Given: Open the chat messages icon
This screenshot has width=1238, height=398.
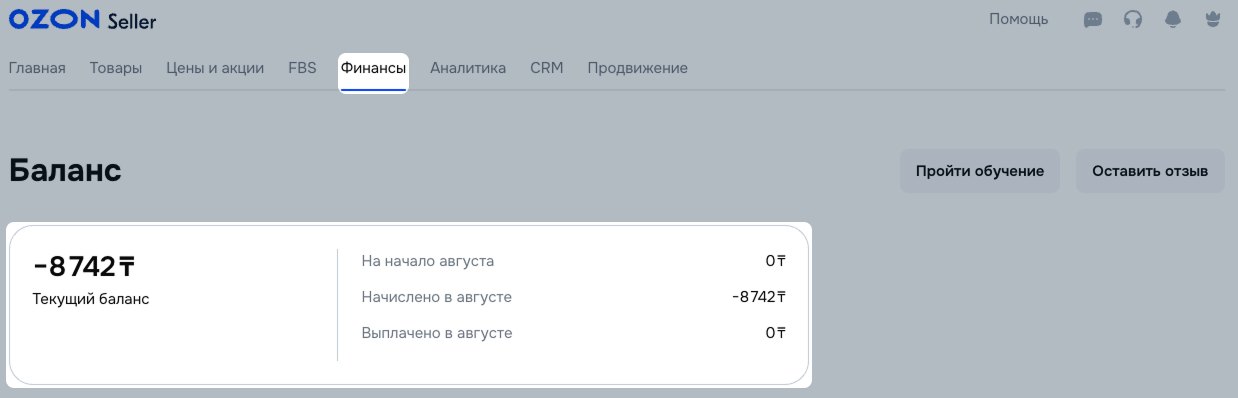Looking at the screenshot, I should (1093, 19).
